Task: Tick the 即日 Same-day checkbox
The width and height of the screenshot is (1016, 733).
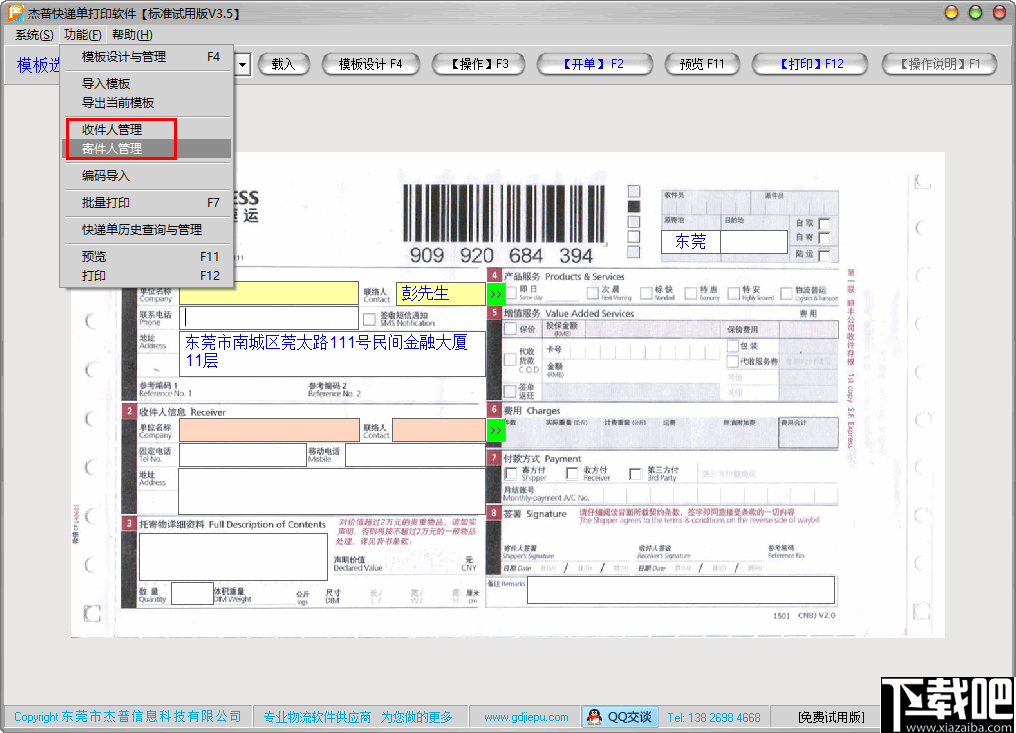Action: tap(511, 293)
